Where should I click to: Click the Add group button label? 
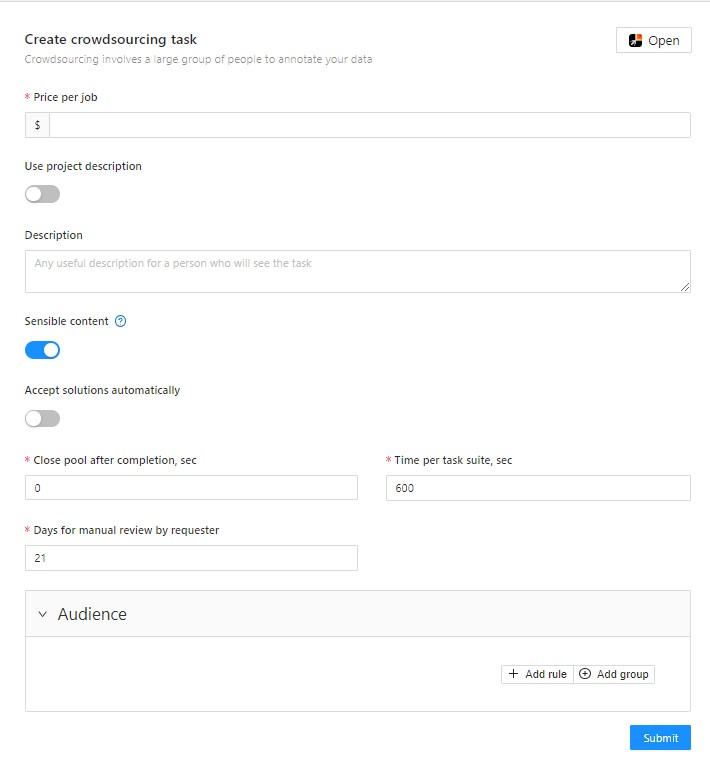click(622, 674)
